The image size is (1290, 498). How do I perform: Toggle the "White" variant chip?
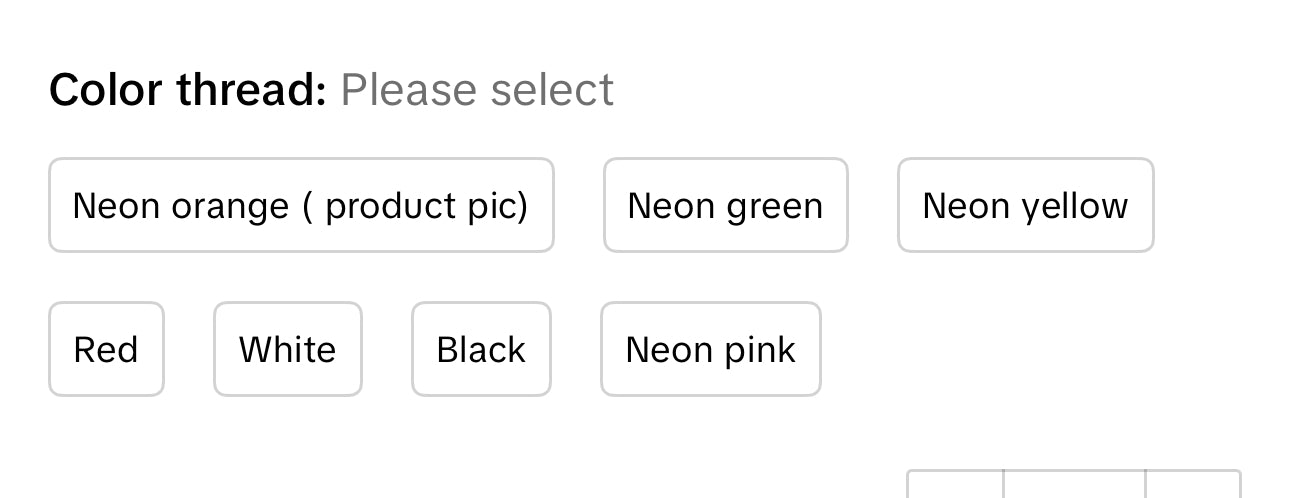tap(287, 349)
